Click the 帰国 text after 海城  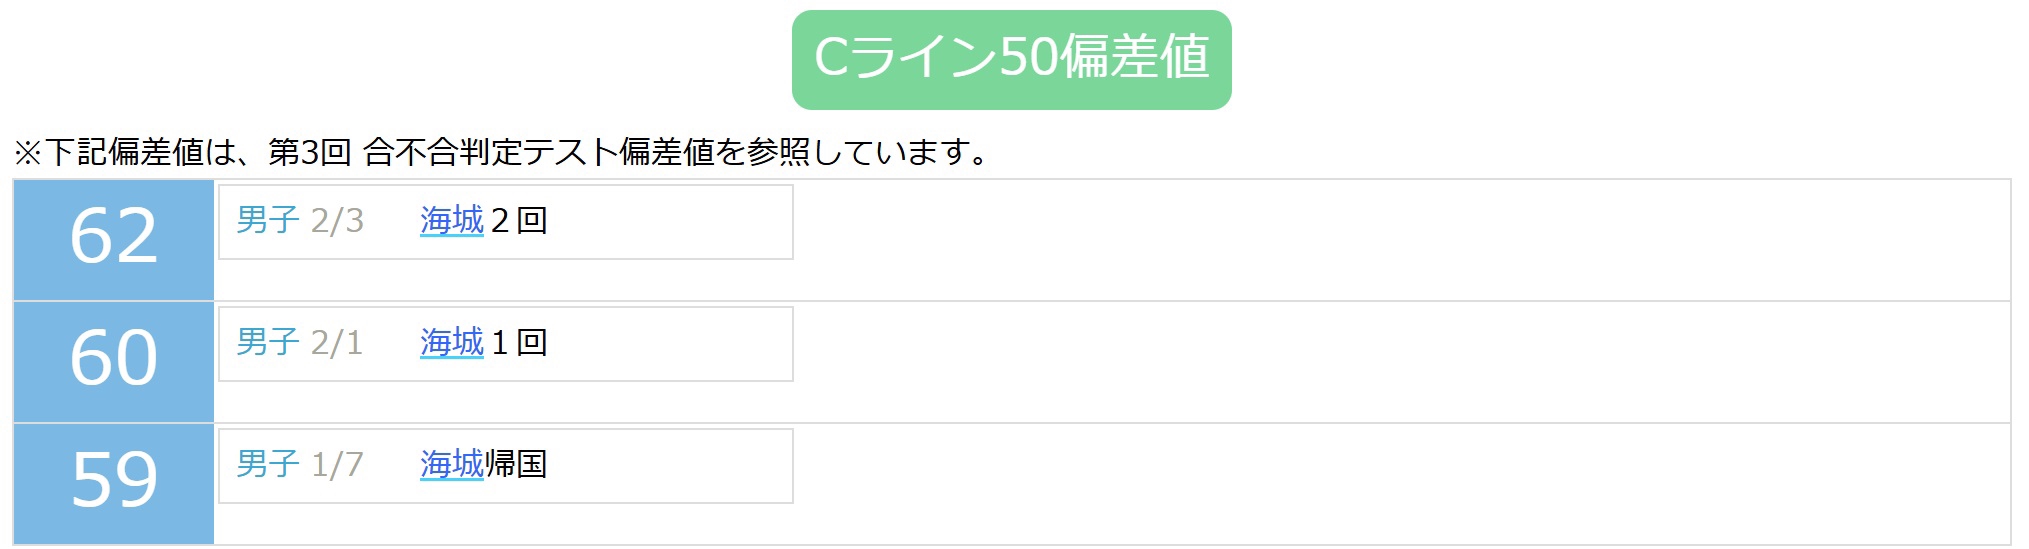[516, 464]
